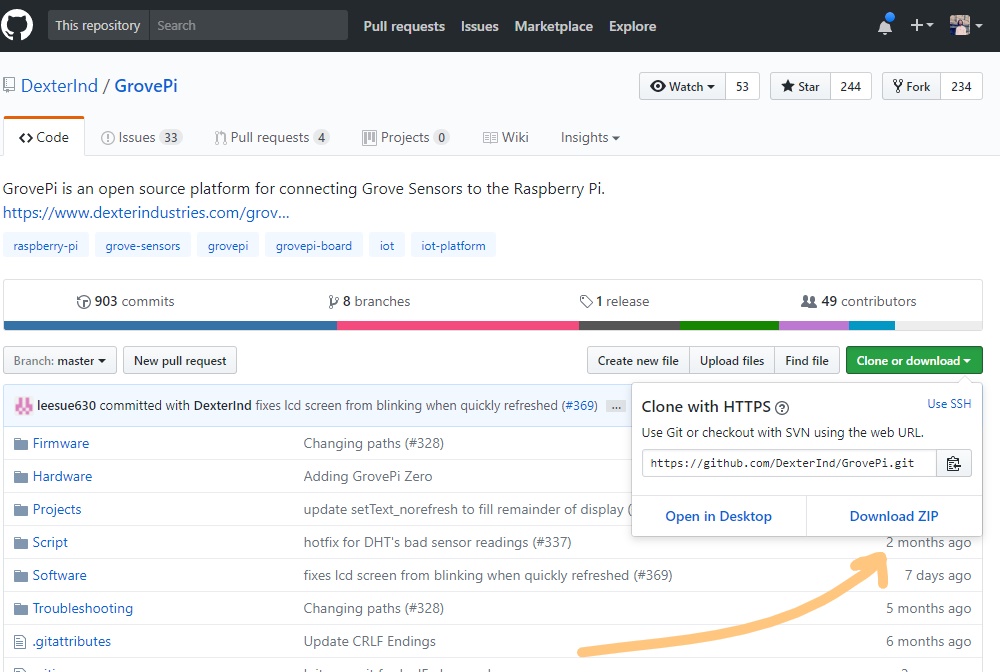Switch to the Wiki tab
1000x672 pixels.
(x=506, y=137)
